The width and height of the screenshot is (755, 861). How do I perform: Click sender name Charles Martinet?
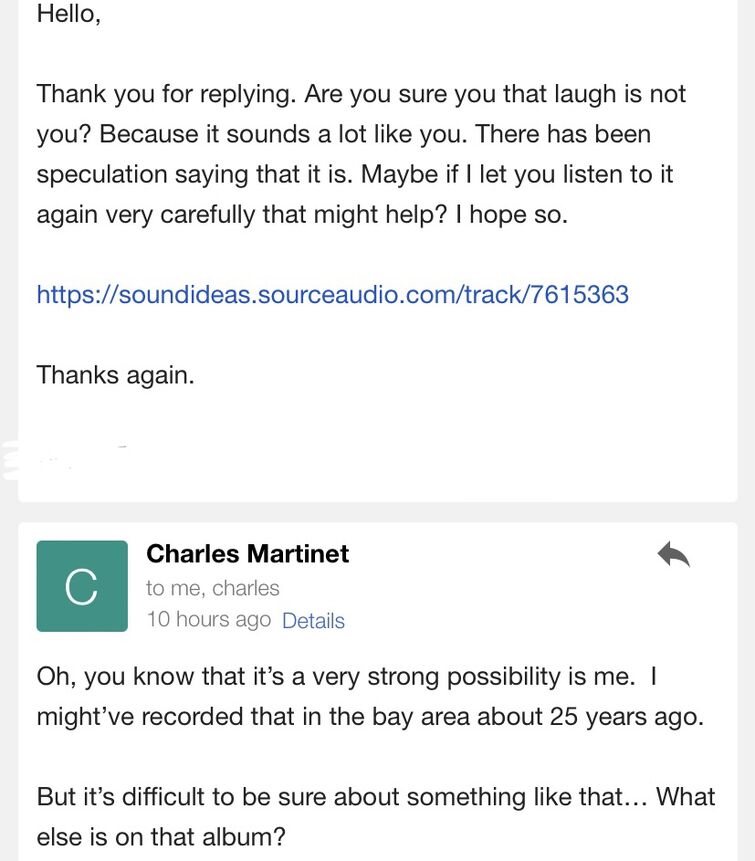tap(247, 554)
